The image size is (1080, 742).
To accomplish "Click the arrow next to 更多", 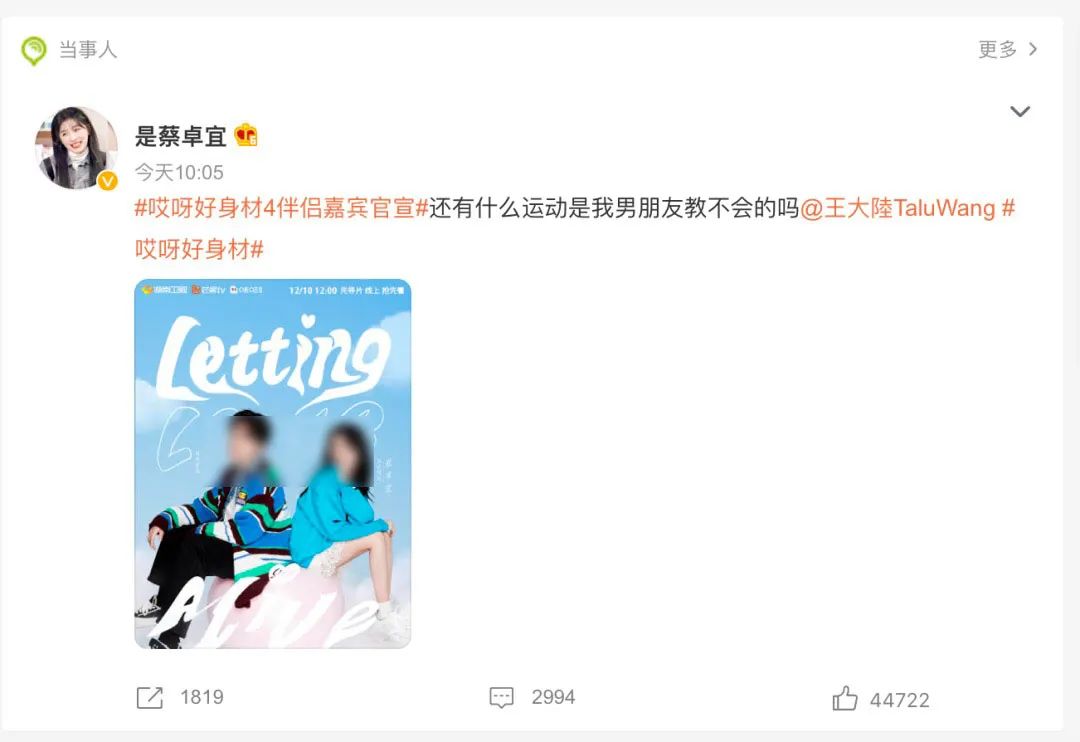I will [1032, 49].
